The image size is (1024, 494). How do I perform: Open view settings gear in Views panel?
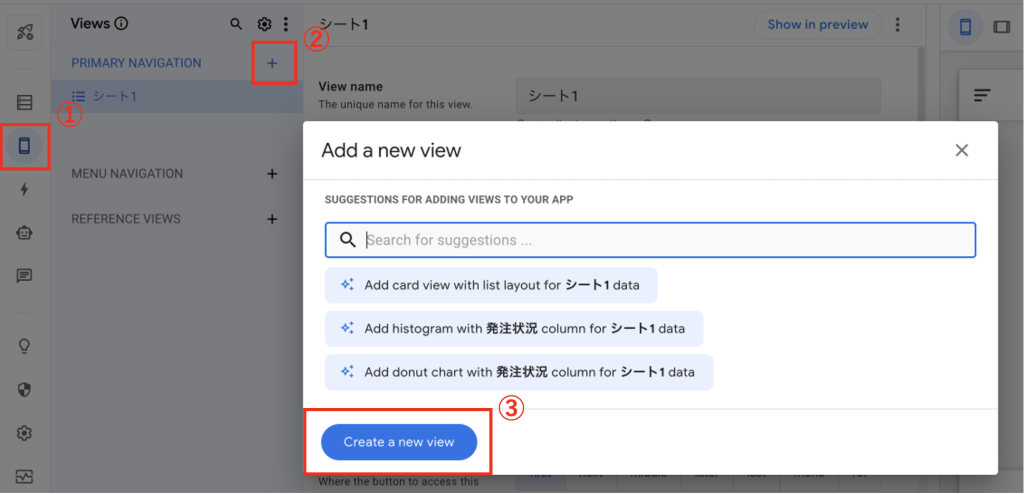[264, 24]
